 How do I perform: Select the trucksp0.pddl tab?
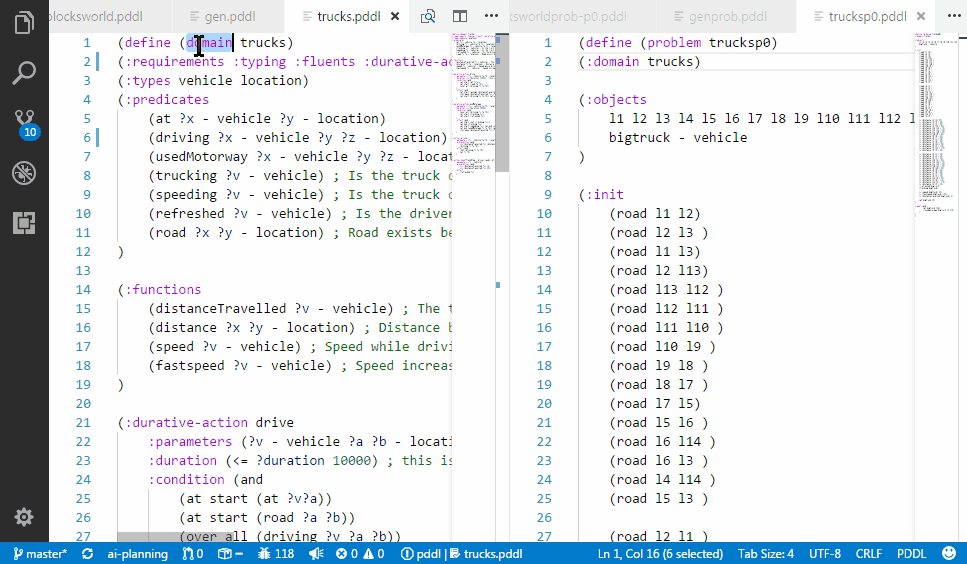[x=867, y=17]
